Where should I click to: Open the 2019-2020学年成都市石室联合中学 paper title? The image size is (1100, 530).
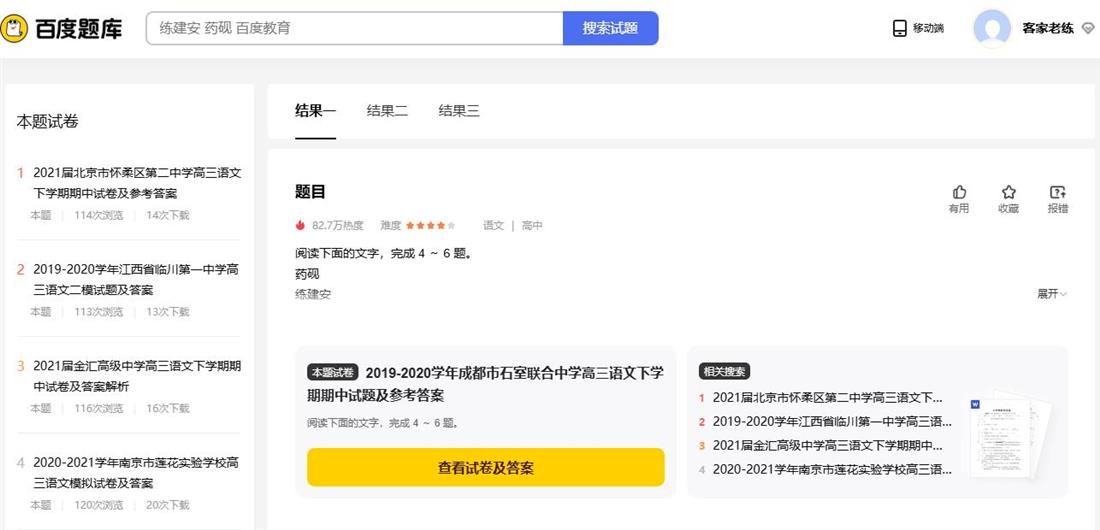point(485,384)
